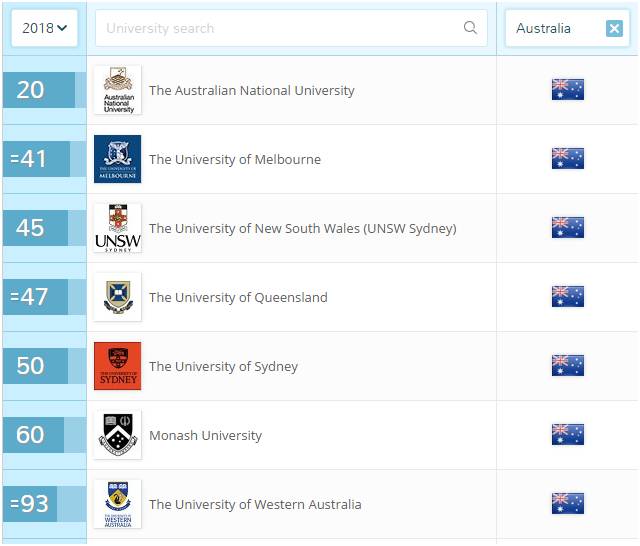Image resolution: width=640 pixels, height=546 pixels.
Task: Open Monash University link
Action: 205,435
